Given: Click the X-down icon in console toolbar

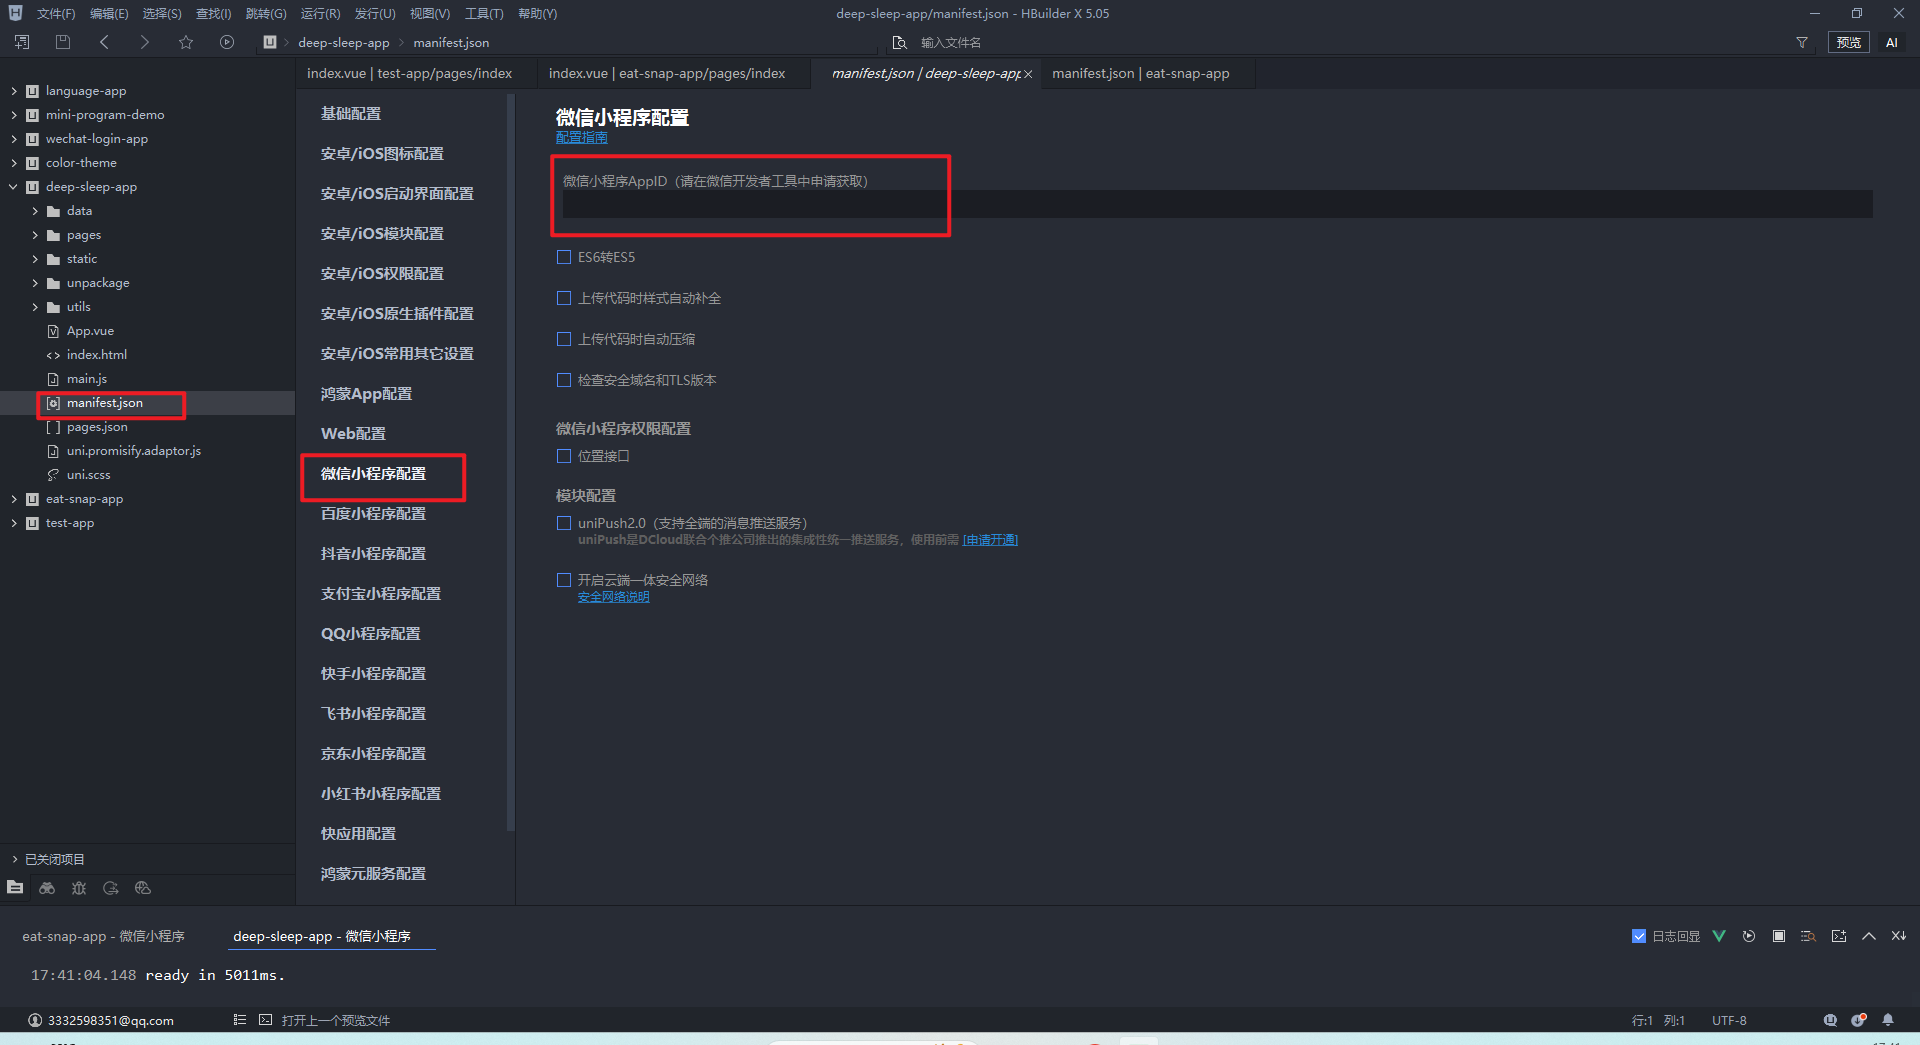Looking at the screenshot, I should pyautogui.click(x=1898, y=936).
